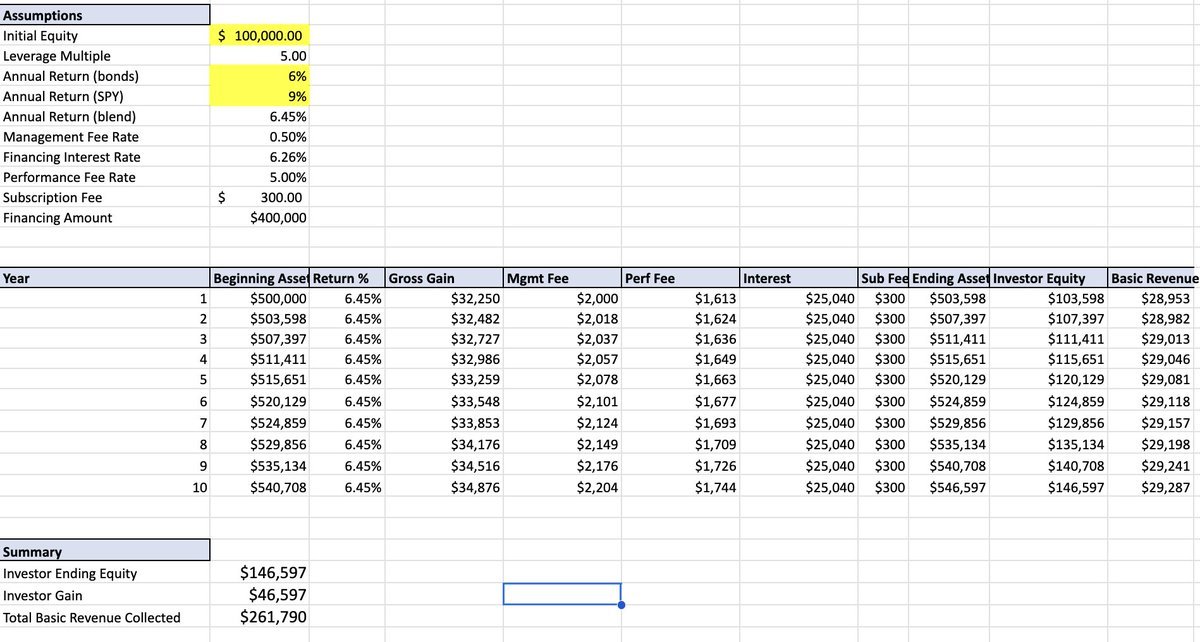This screenshot has height=642, width=1200.
Task: Click the Basic Revenue column header
Action: click(x=1153, y=279)
